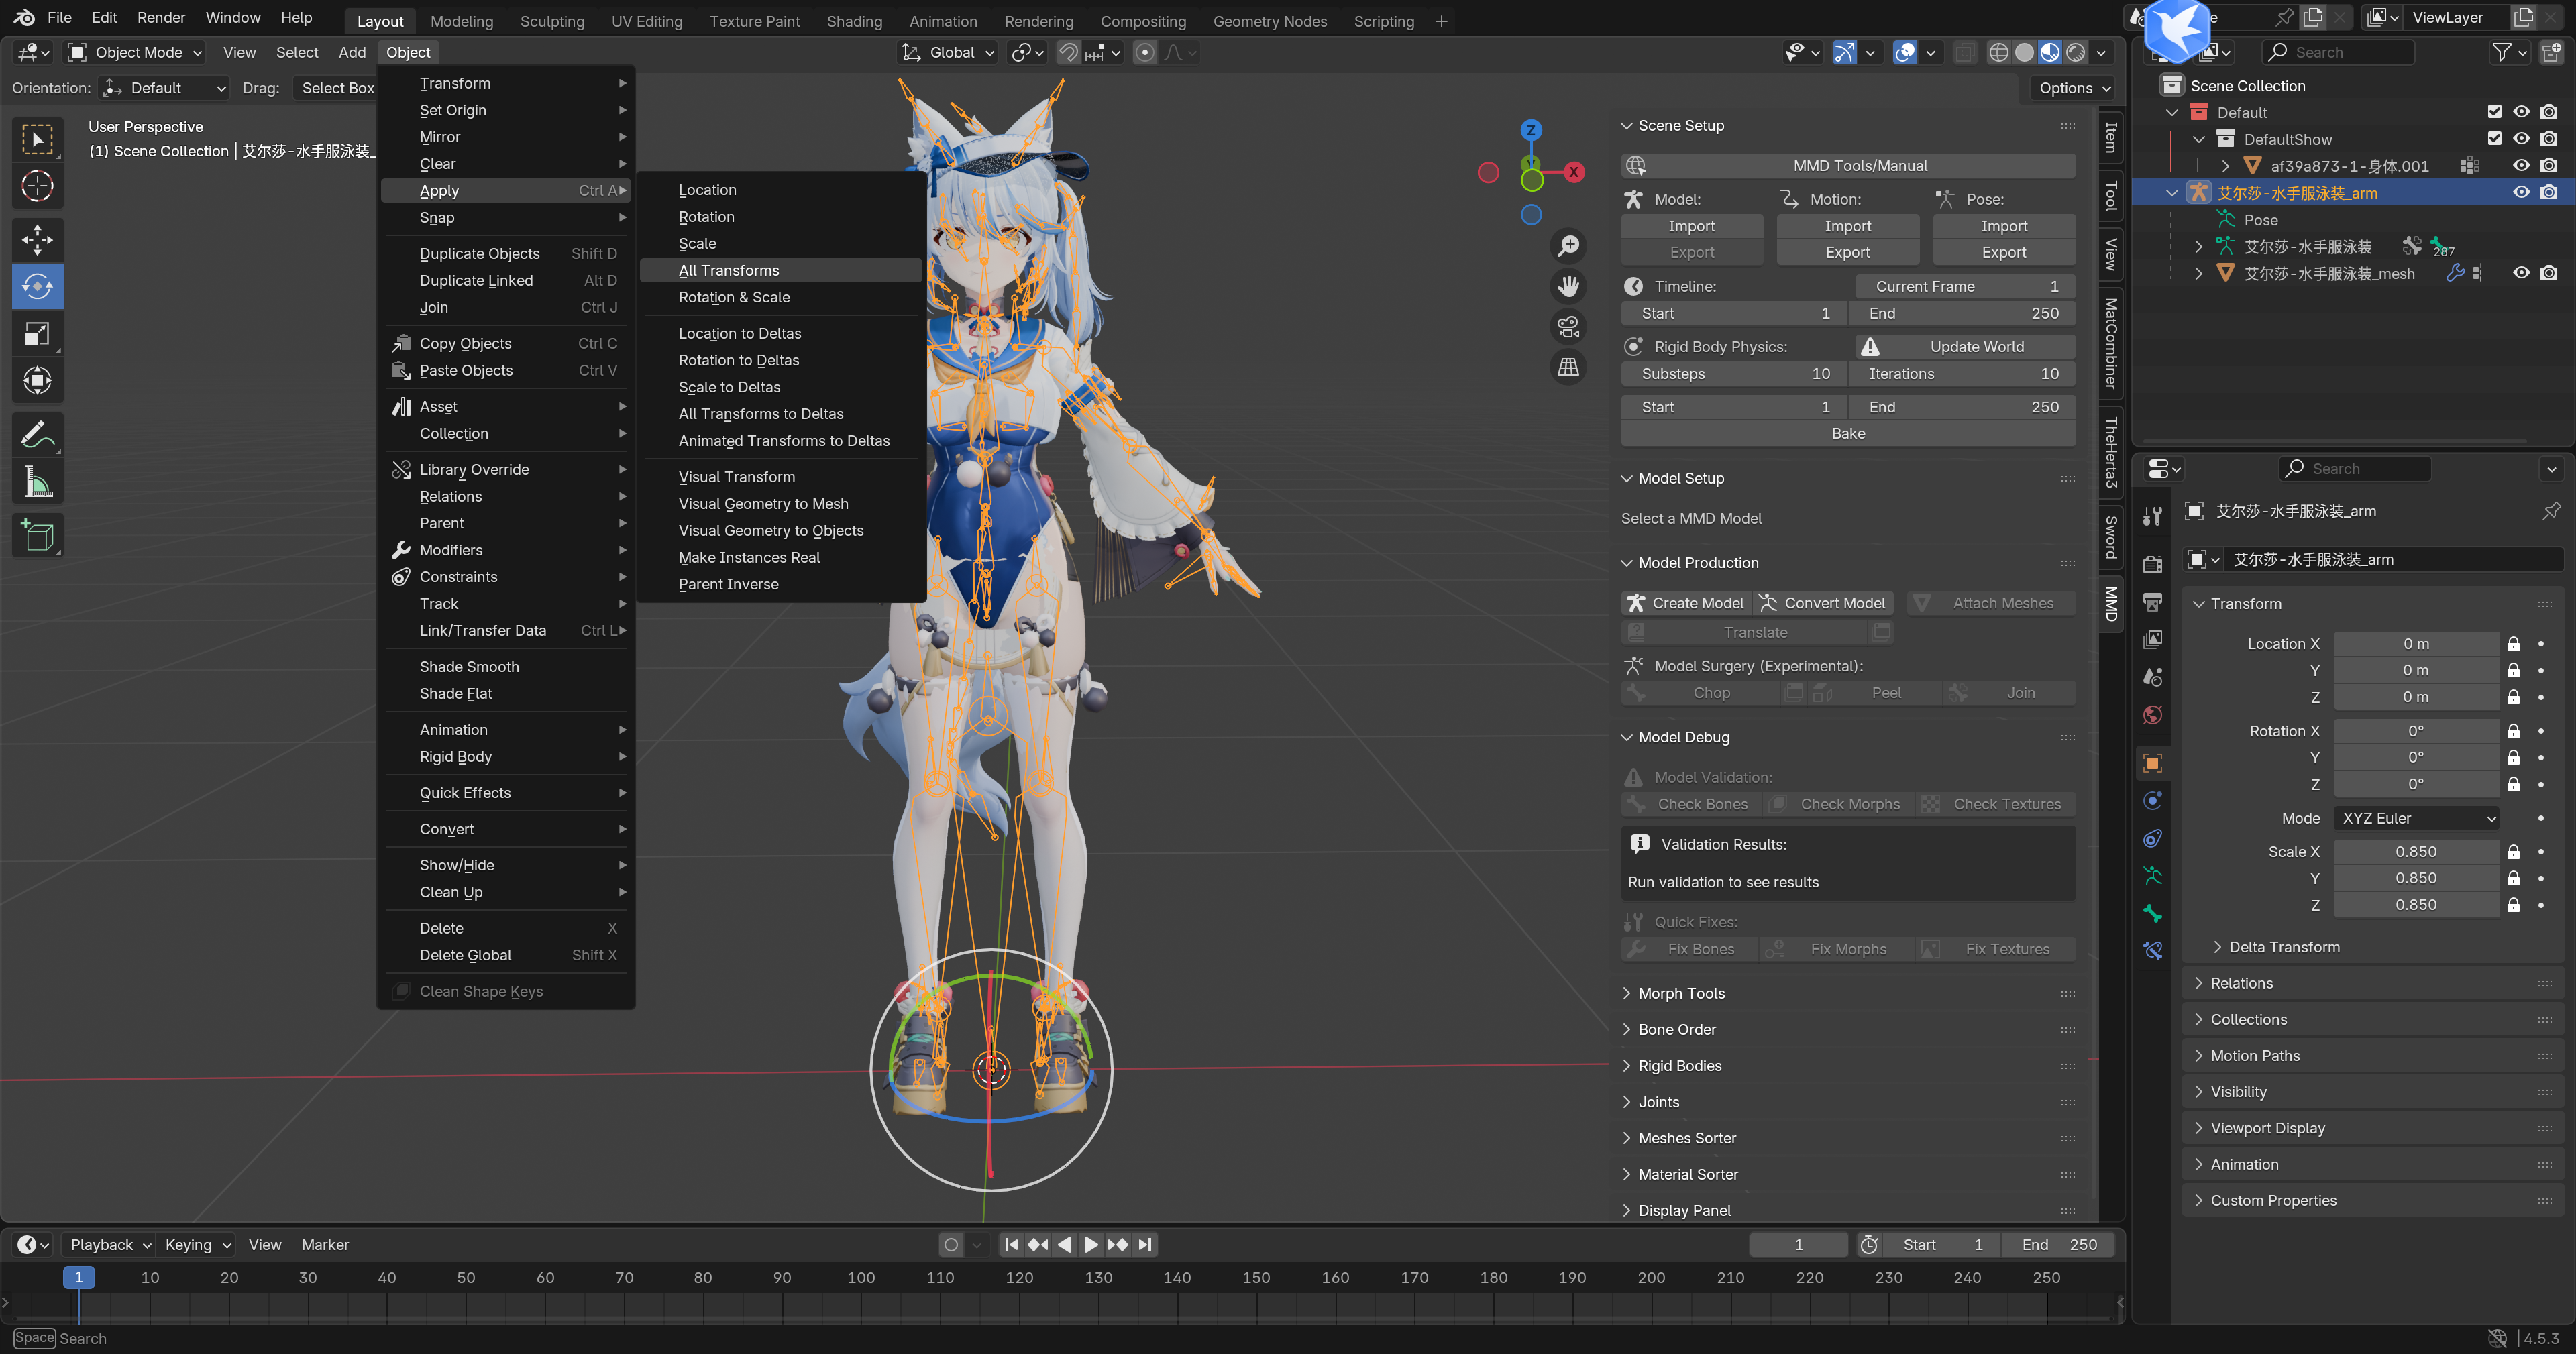Toggle viewport overlays in the header
The height and width of the screenshot is (1354, 2576).
pos(1905,52)
